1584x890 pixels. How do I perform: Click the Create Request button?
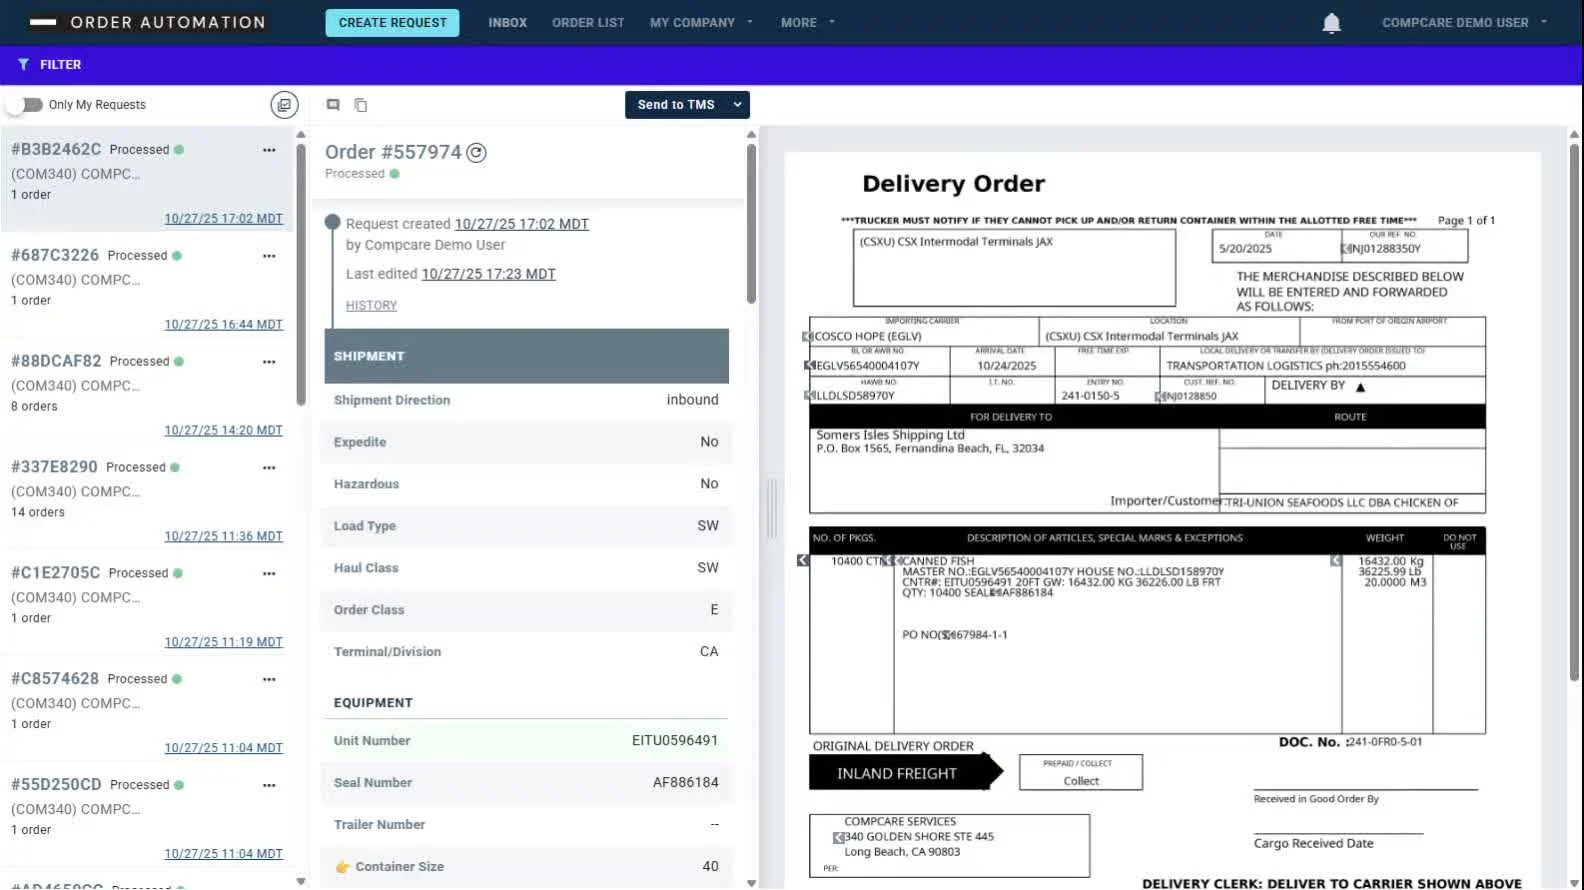pos(392,23)
